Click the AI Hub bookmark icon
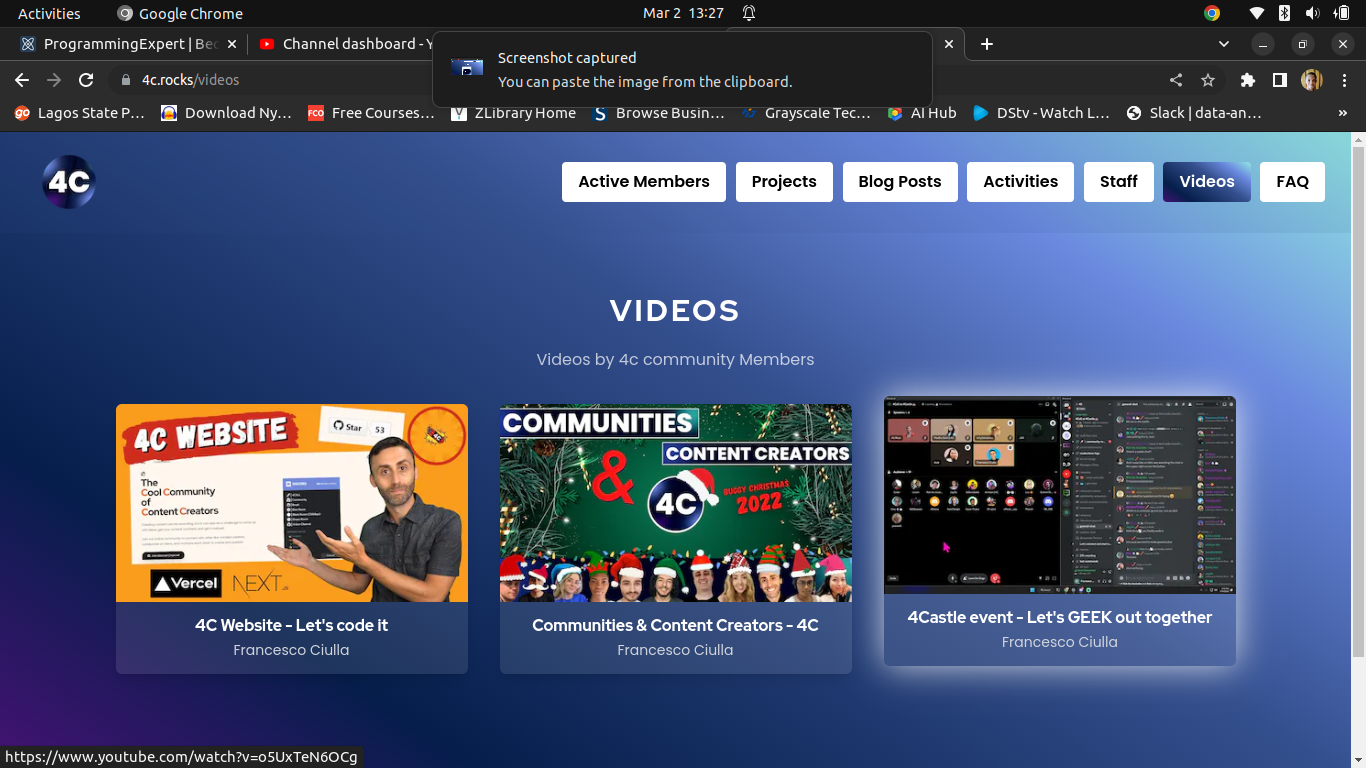The height and width of the screenshot is (768, 1366). tap(893, 113)
